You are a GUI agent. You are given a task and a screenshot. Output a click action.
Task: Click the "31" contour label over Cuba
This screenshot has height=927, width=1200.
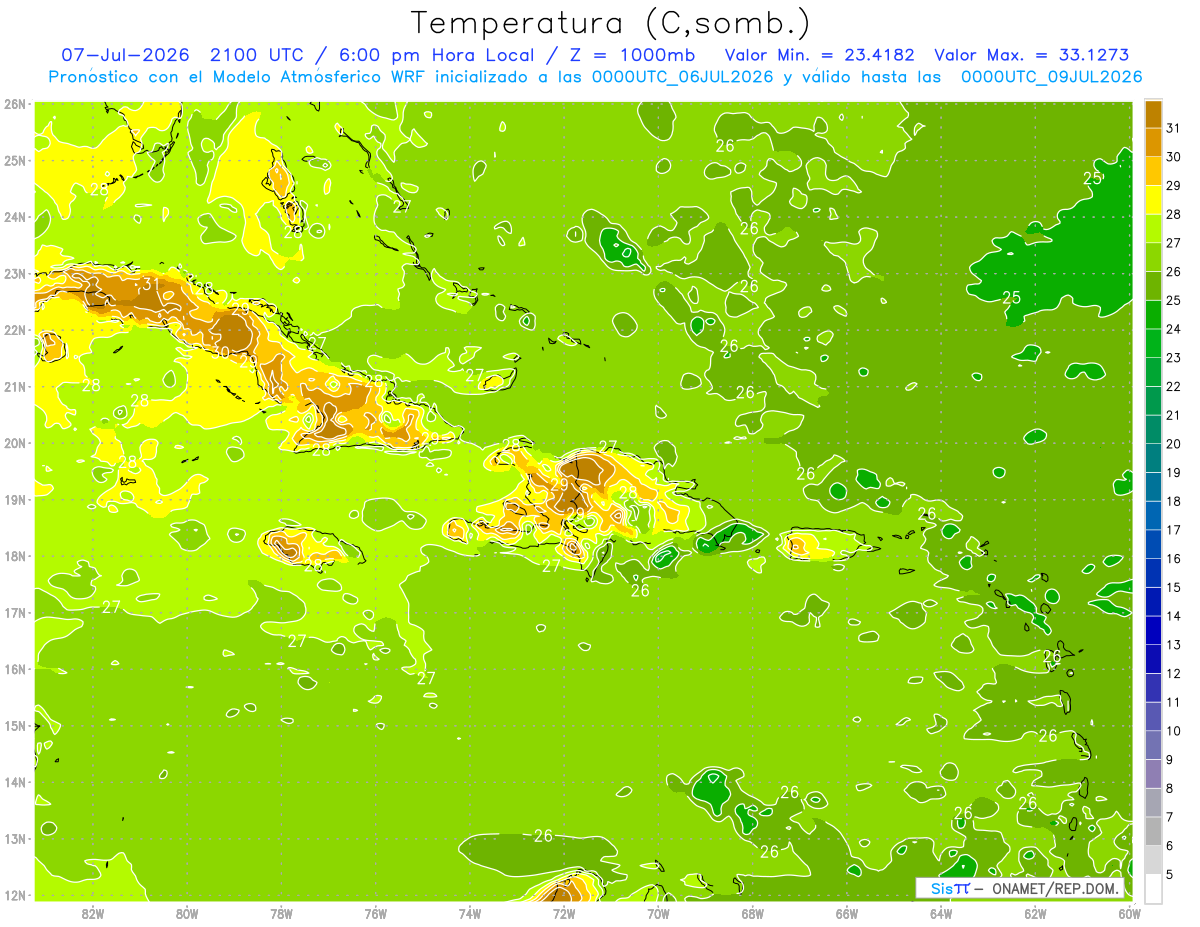[x=151, y=284]
